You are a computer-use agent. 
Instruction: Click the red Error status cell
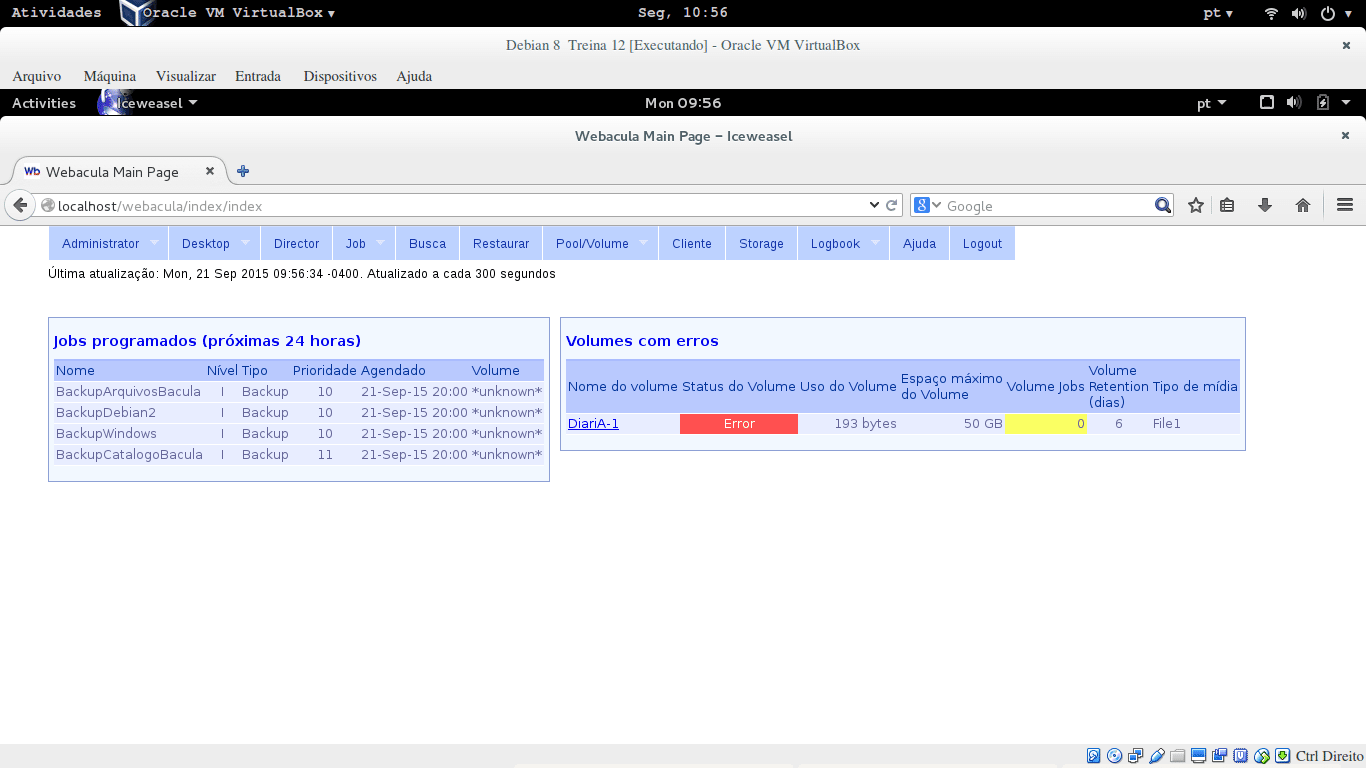point(739,423)
